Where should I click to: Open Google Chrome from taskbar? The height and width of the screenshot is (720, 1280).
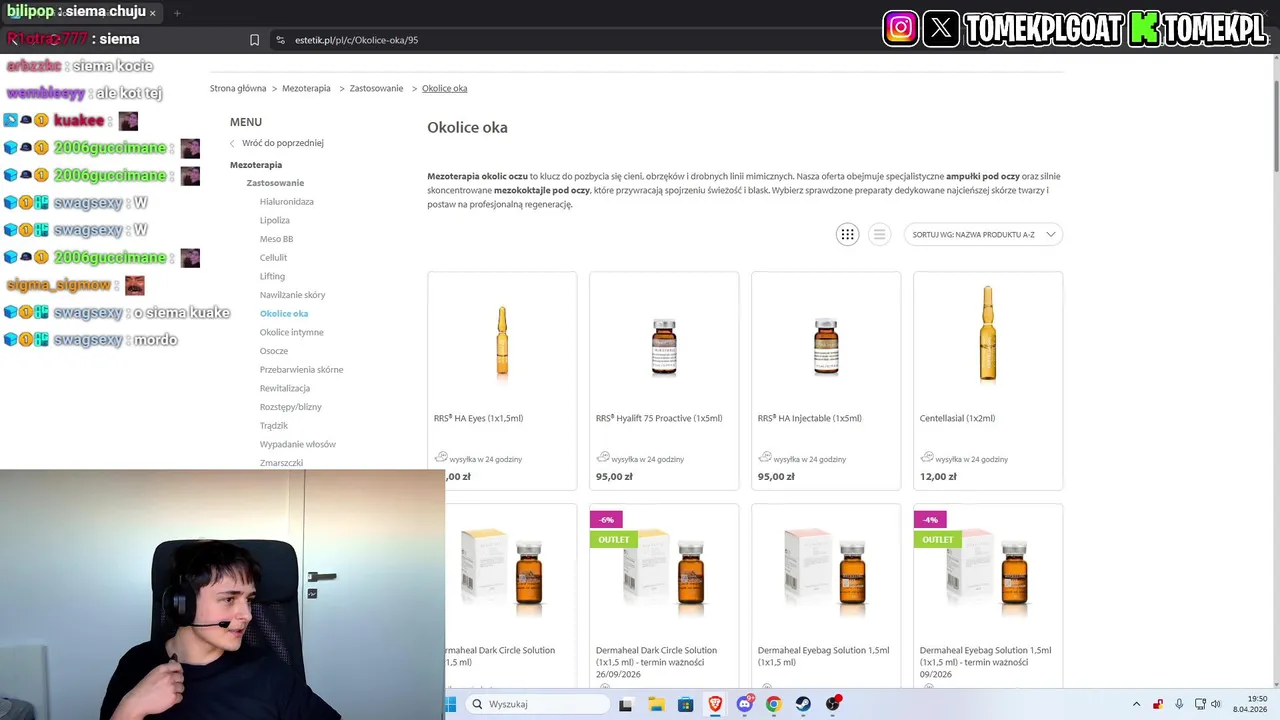[774, 704]
